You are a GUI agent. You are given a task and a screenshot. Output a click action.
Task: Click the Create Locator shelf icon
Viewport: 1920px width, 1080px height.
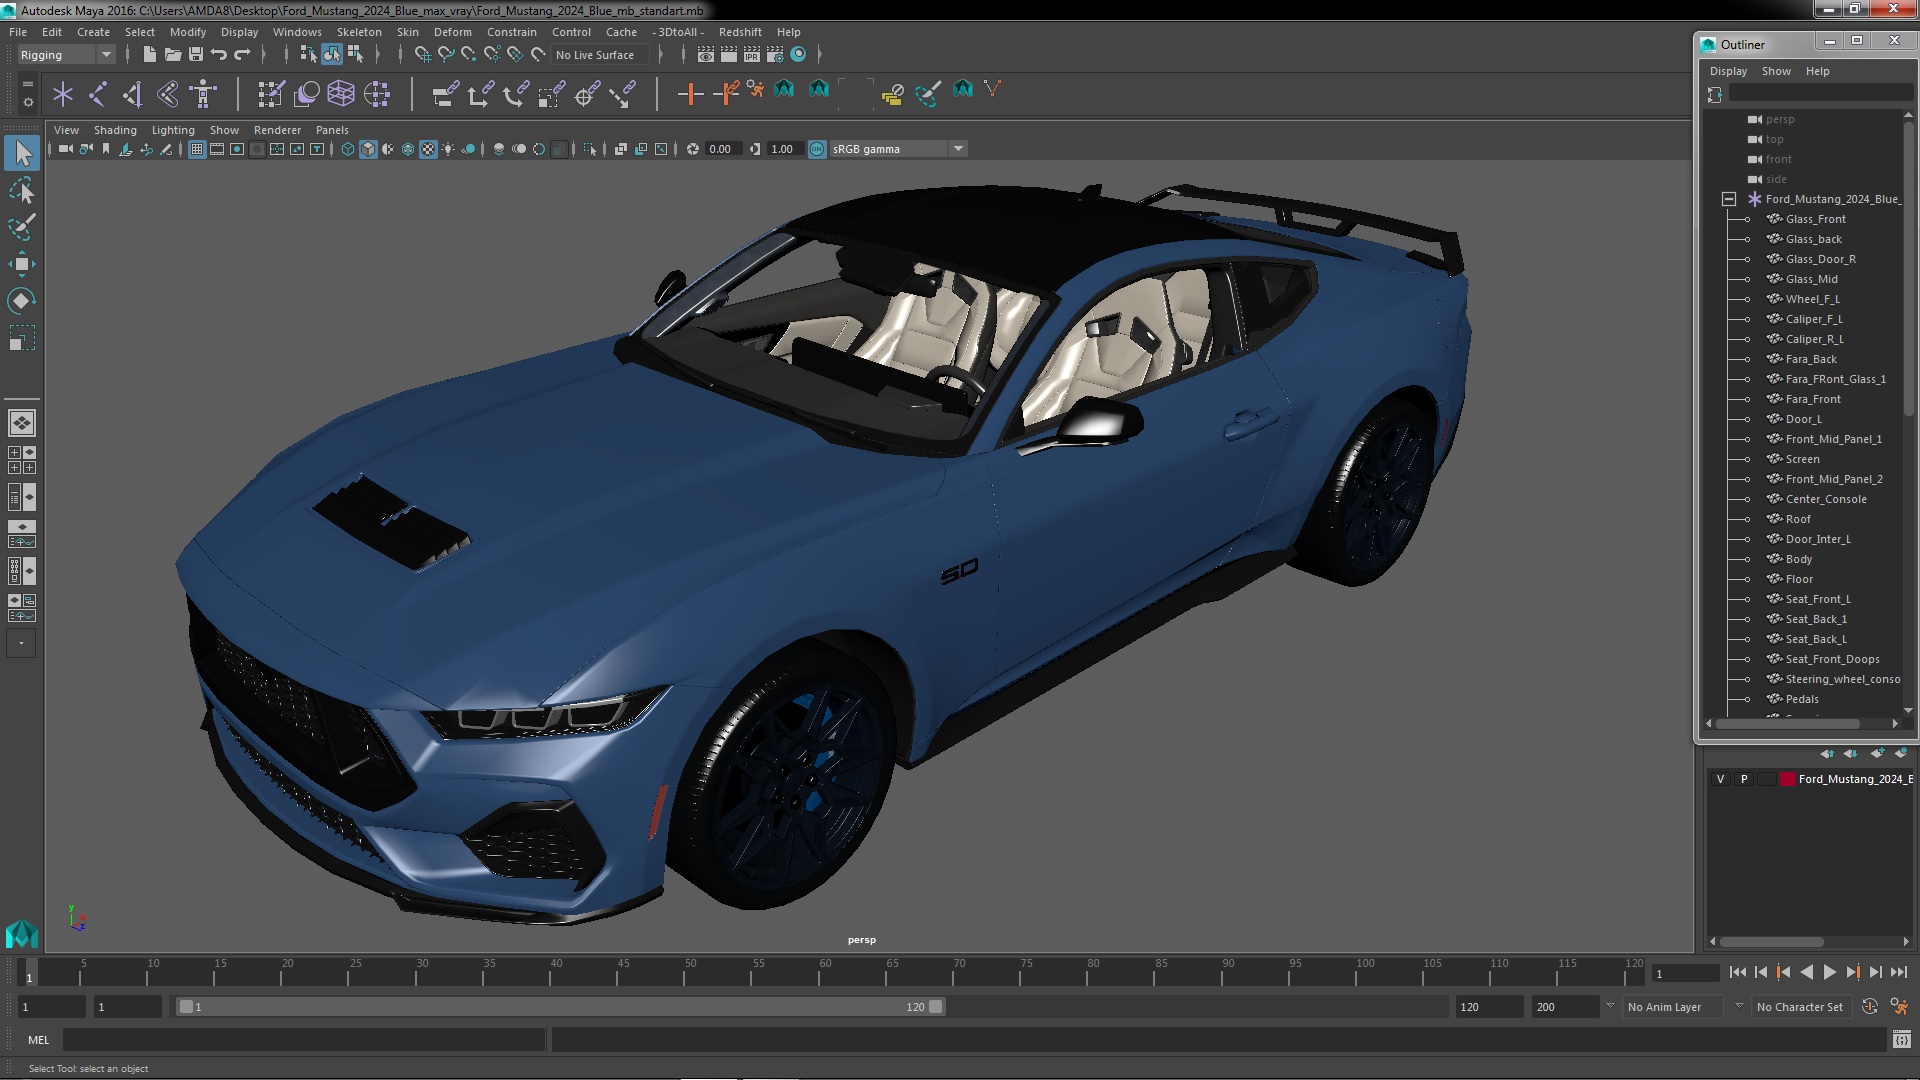(63, 94)
